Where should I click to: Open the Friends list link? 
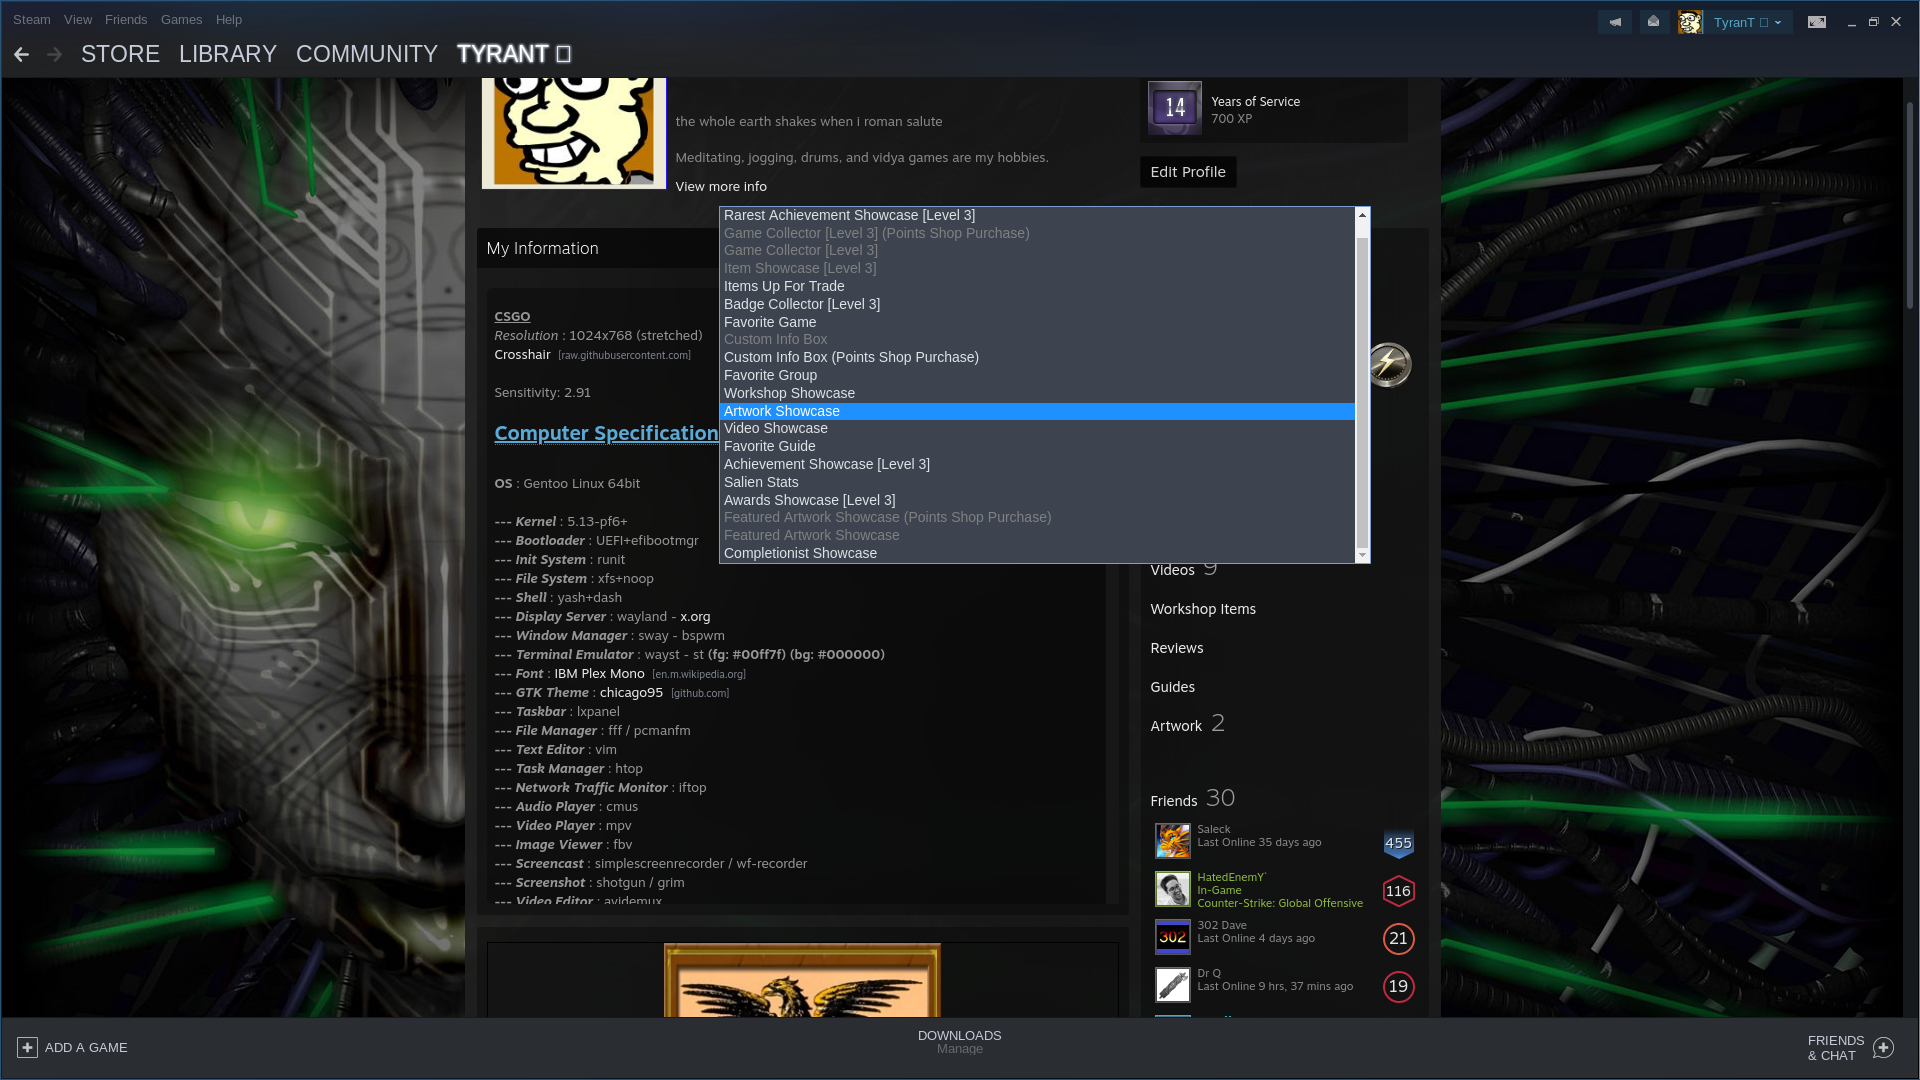pos(1174,801)
